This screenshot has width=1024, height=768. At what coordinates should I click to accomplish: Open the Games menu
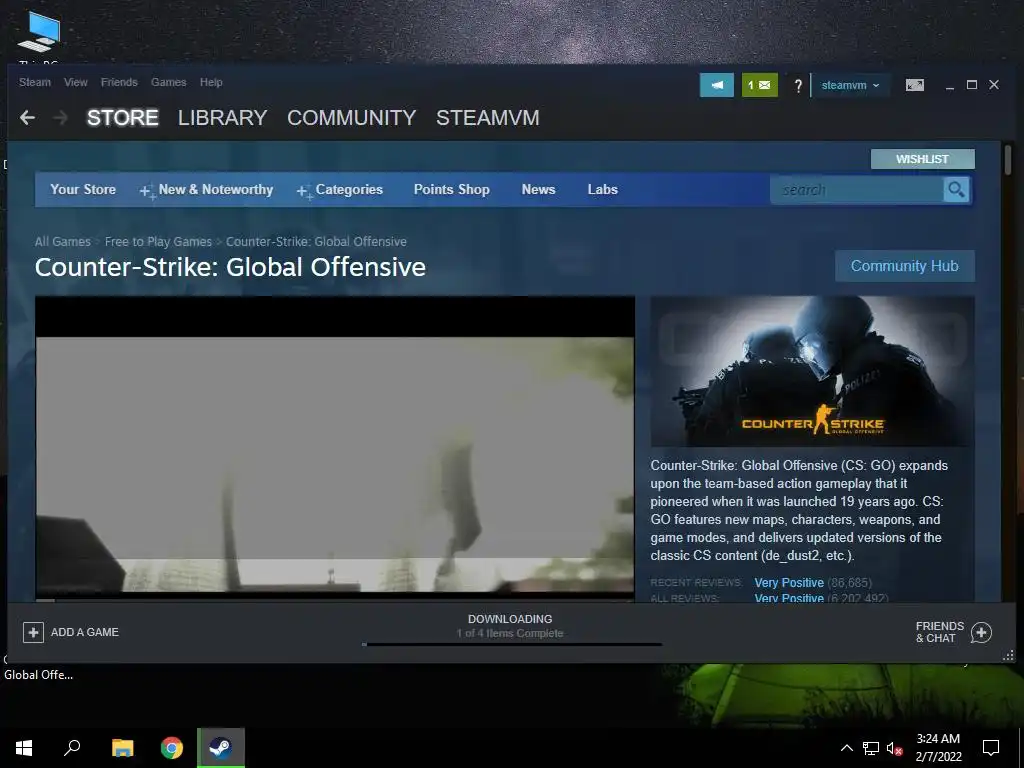pyautogui.click(x=168, y=82)
